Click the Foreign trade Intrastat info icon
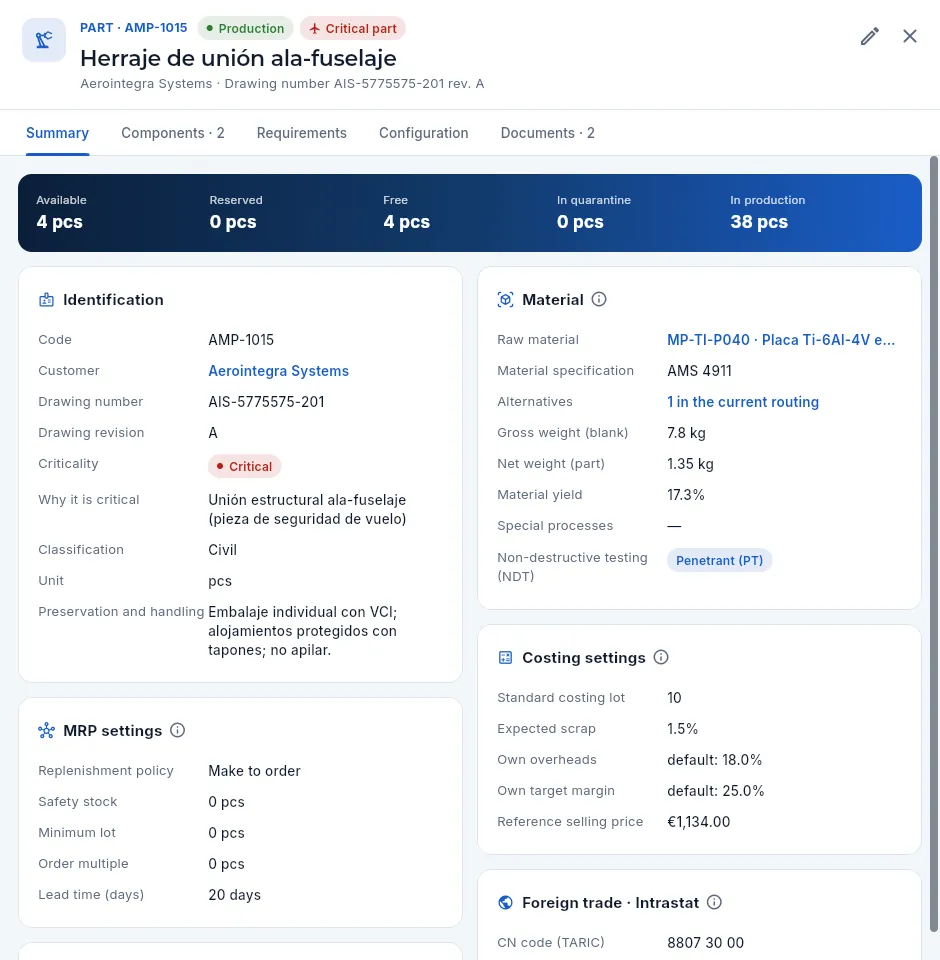This screenshot has height=960, width=940. (714, 902)
